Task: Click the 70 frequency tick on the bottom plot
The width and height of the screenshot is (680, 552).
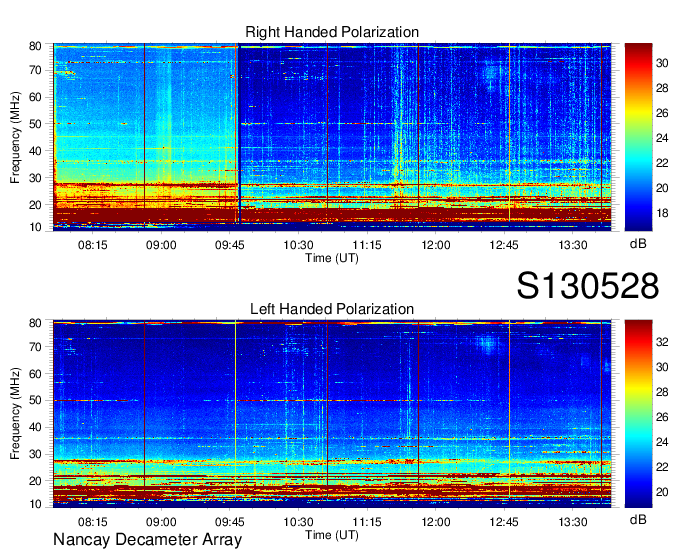Action: pyautogui.click(x=35, y=347)
